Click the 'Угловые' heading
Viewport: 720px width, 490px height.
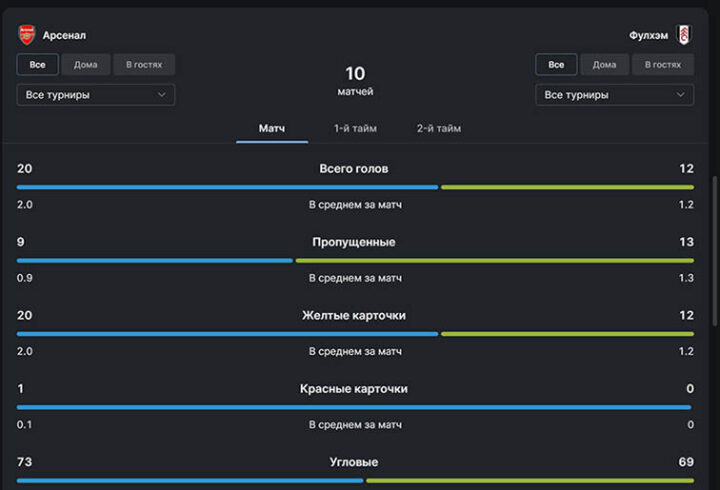[x=354, y=462]
